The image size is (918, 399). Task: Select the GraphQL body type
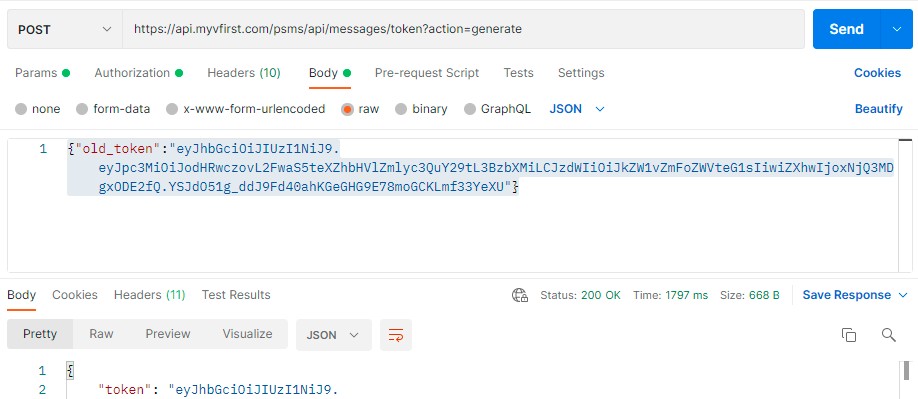498,109
